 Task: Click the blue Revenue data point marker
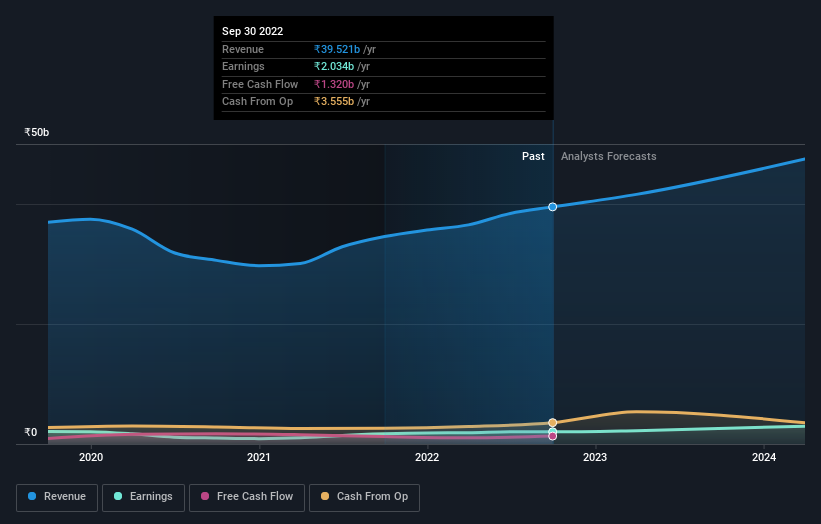(x=552, y=207)
